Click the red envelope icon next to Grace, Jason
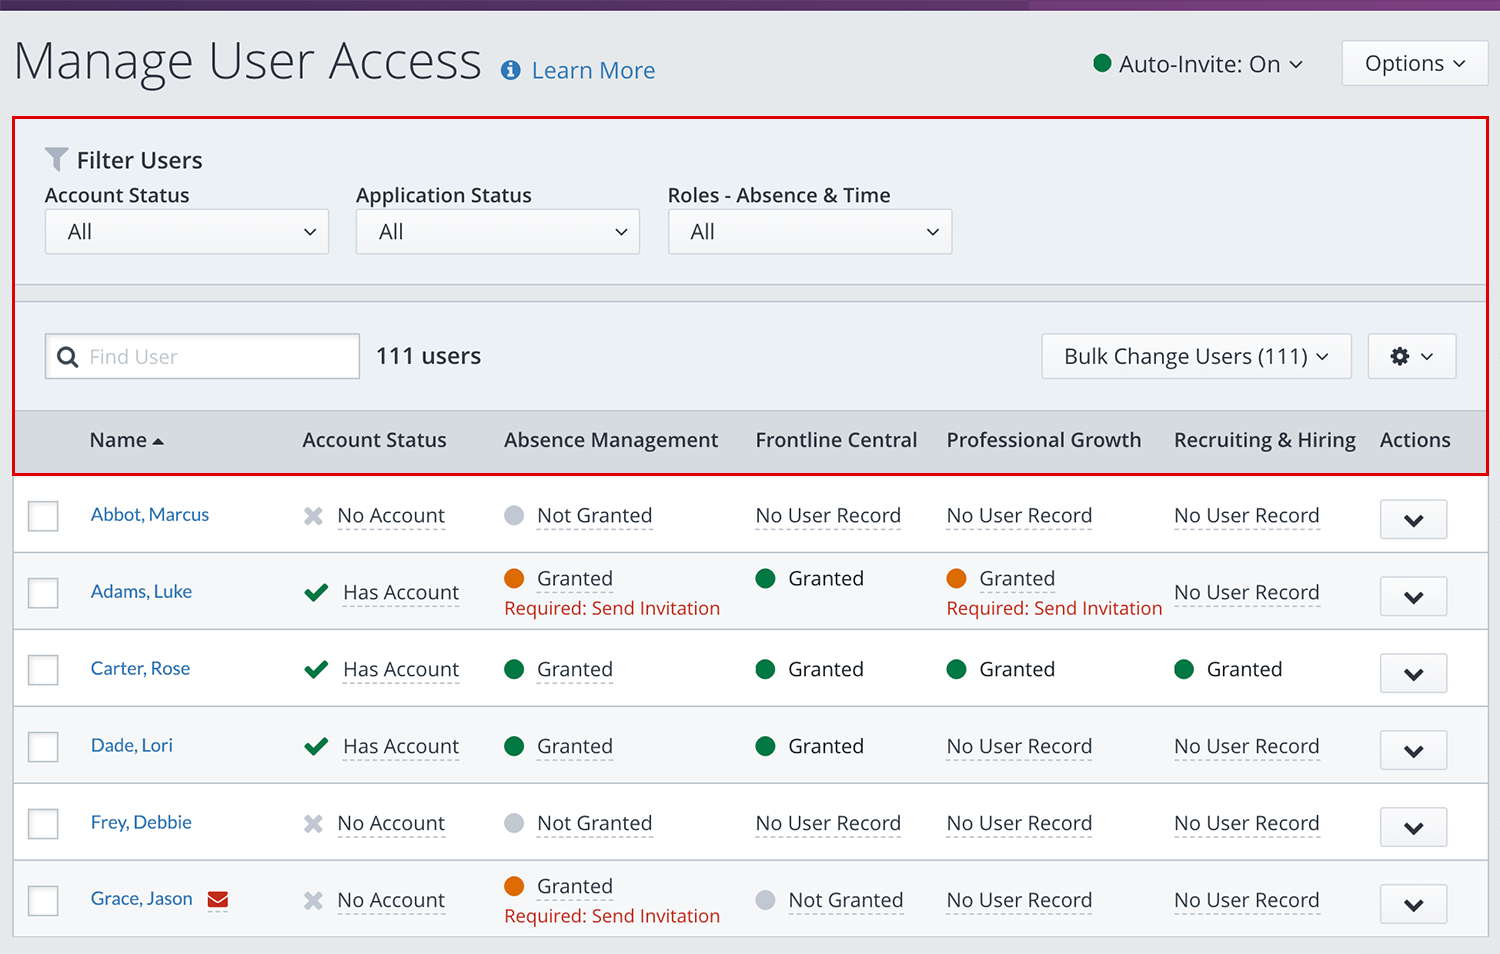The image size is (1500, 954). coord(217,900)
